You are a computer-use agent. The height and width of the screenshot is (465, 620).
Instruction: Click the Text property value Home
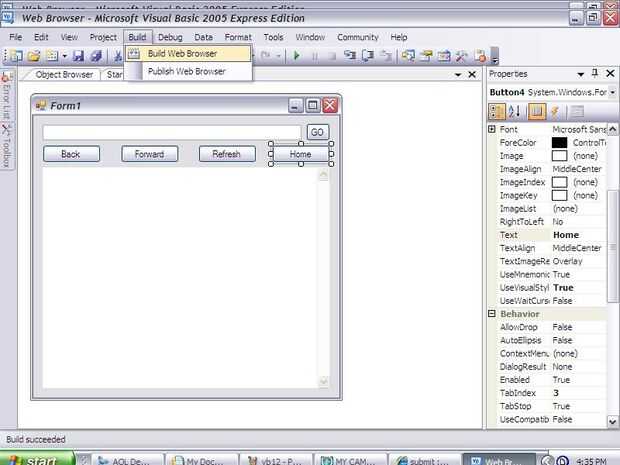point(566,235)
